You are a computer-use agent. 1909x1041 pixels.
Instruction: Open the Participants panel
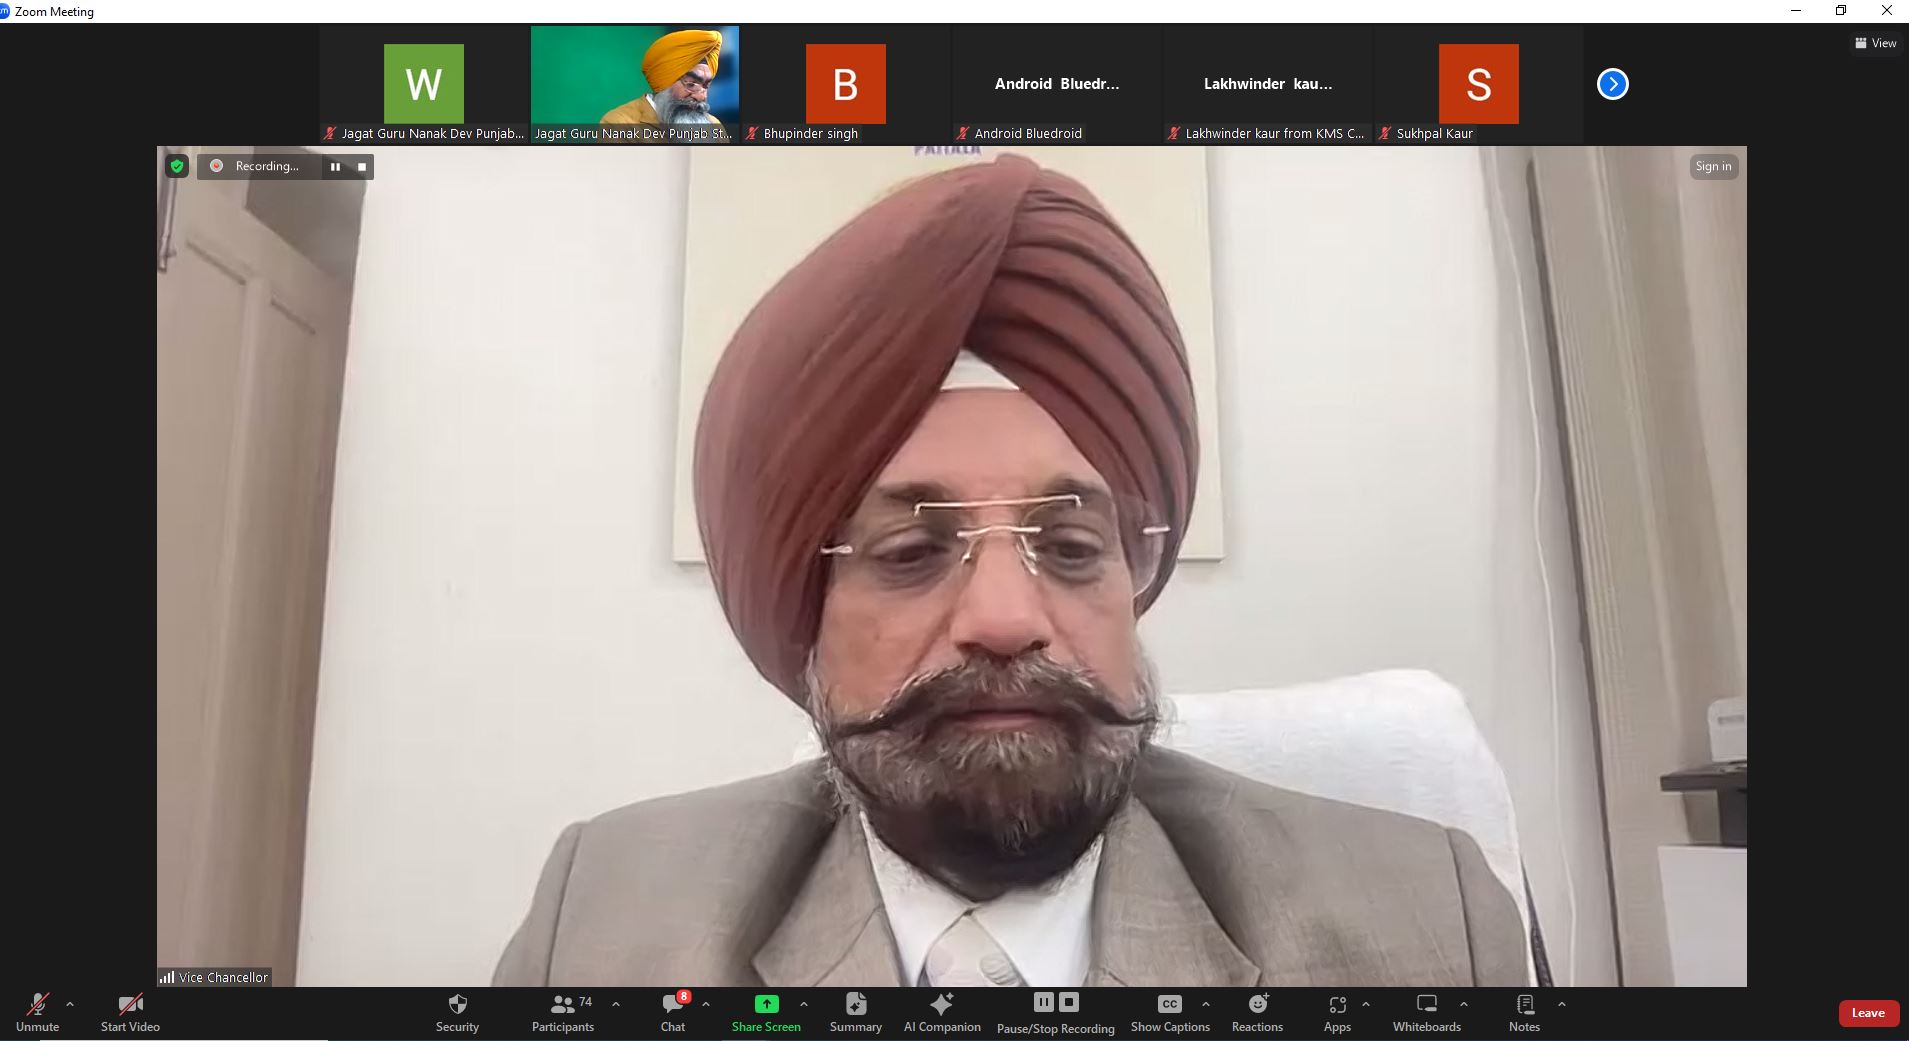point(563,1012)
